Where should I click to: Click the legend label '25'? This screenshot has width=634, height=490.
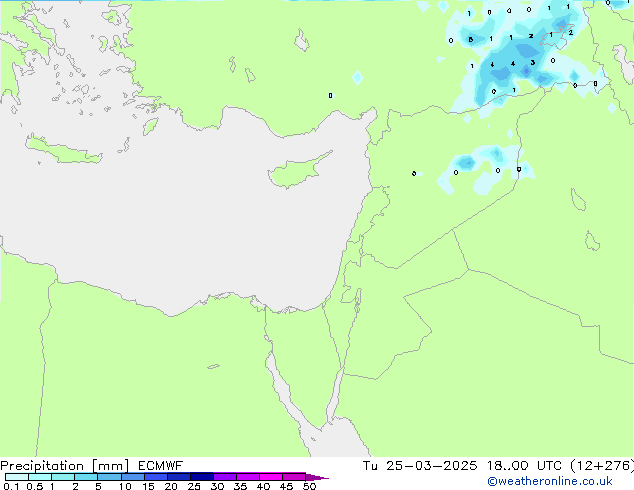click(x=194, y=486)
